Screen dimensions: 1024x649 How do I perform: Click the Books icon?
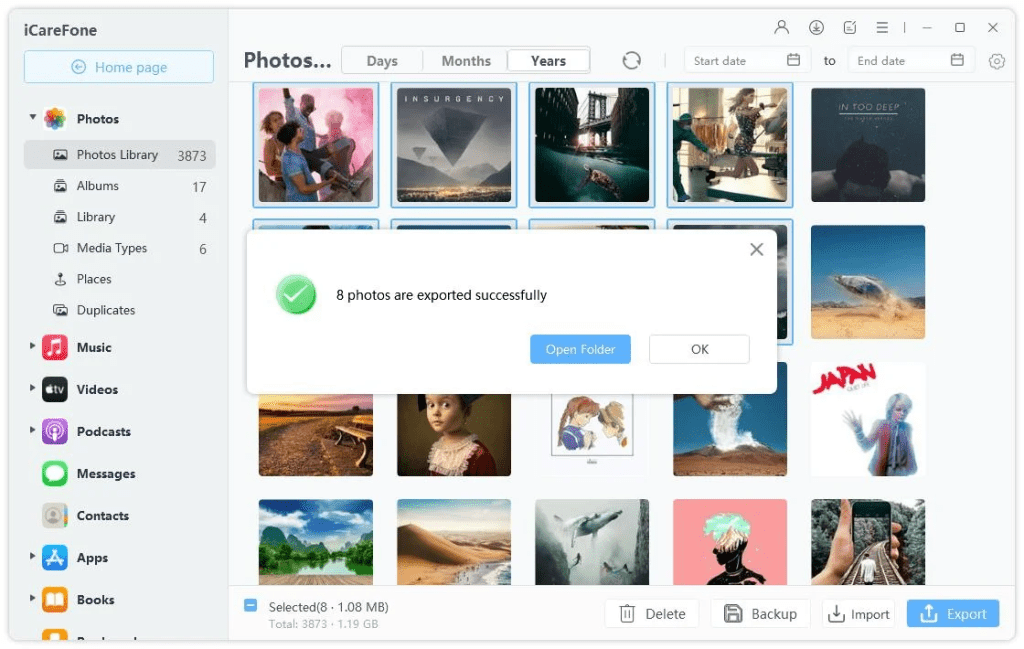55,599
